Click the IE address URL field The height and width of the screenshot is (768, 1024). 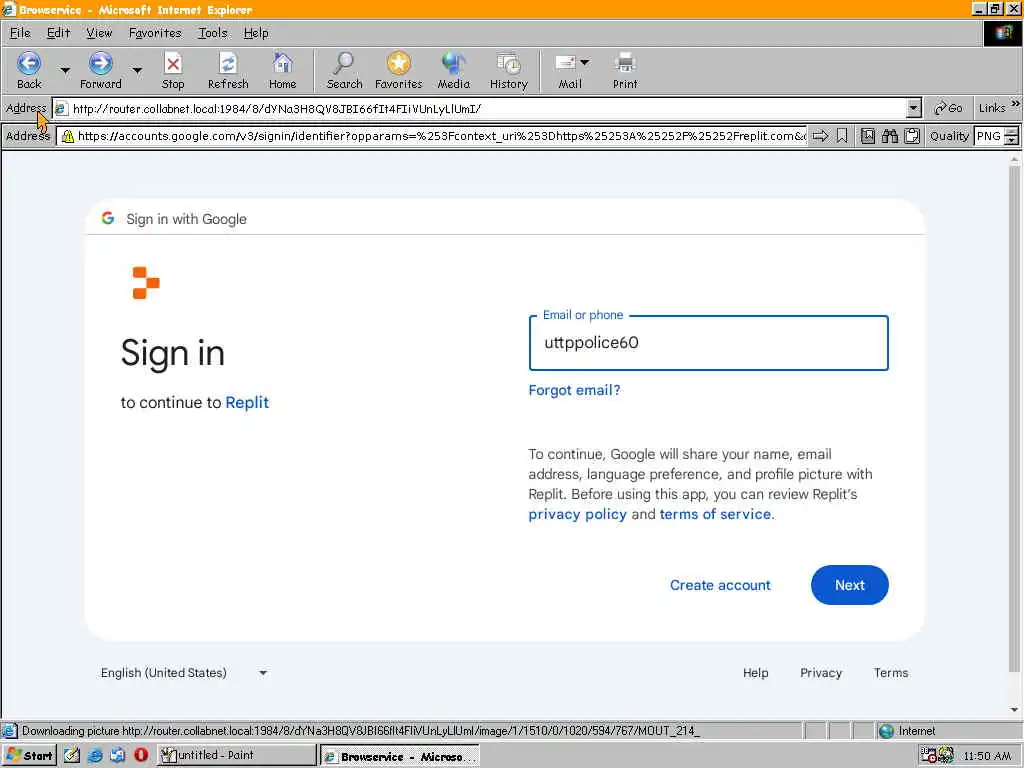(x=487, y=108)
